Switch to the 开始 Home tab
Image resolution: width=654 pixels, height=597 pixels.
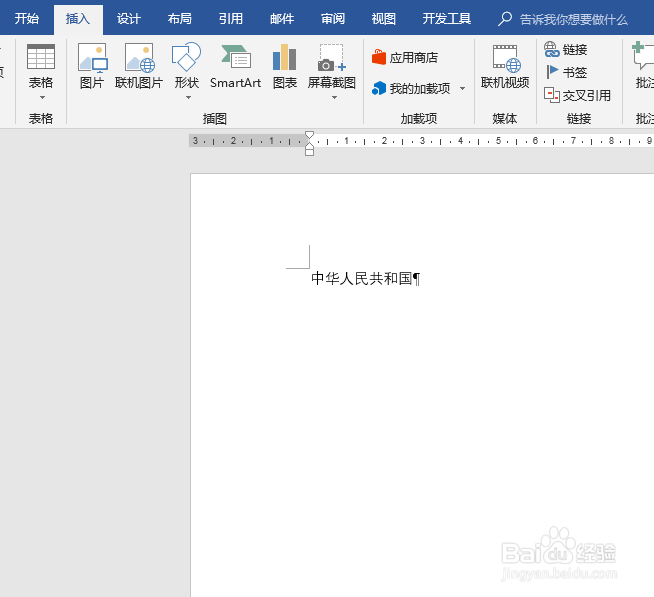[27, 19]
